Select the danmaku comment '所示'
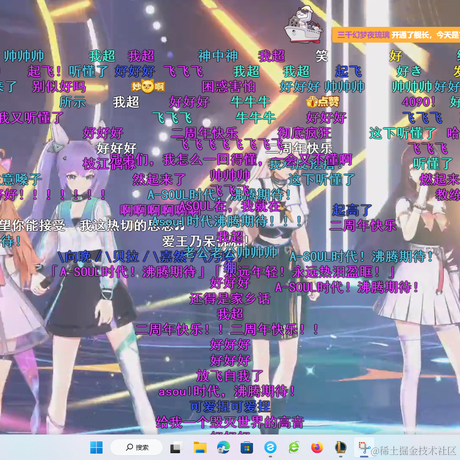Screen dimensions: 460x460 pos(73,102)
